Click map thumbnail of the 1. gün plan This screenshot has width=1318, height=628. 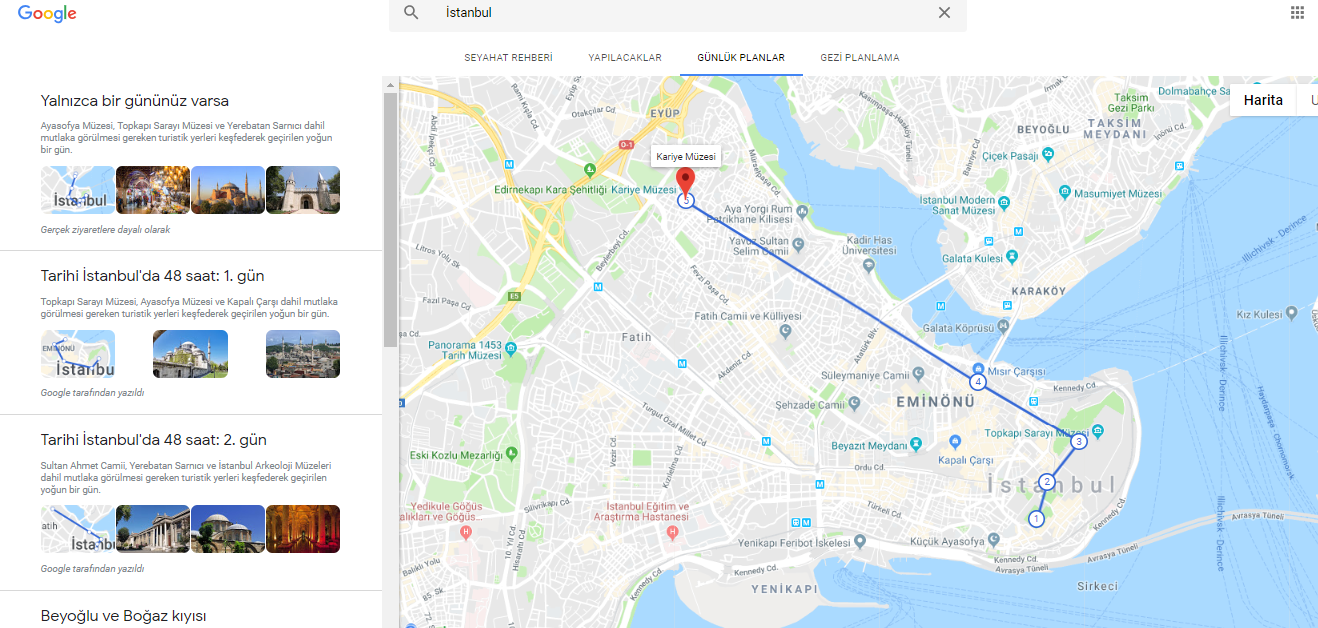[78, 354]
